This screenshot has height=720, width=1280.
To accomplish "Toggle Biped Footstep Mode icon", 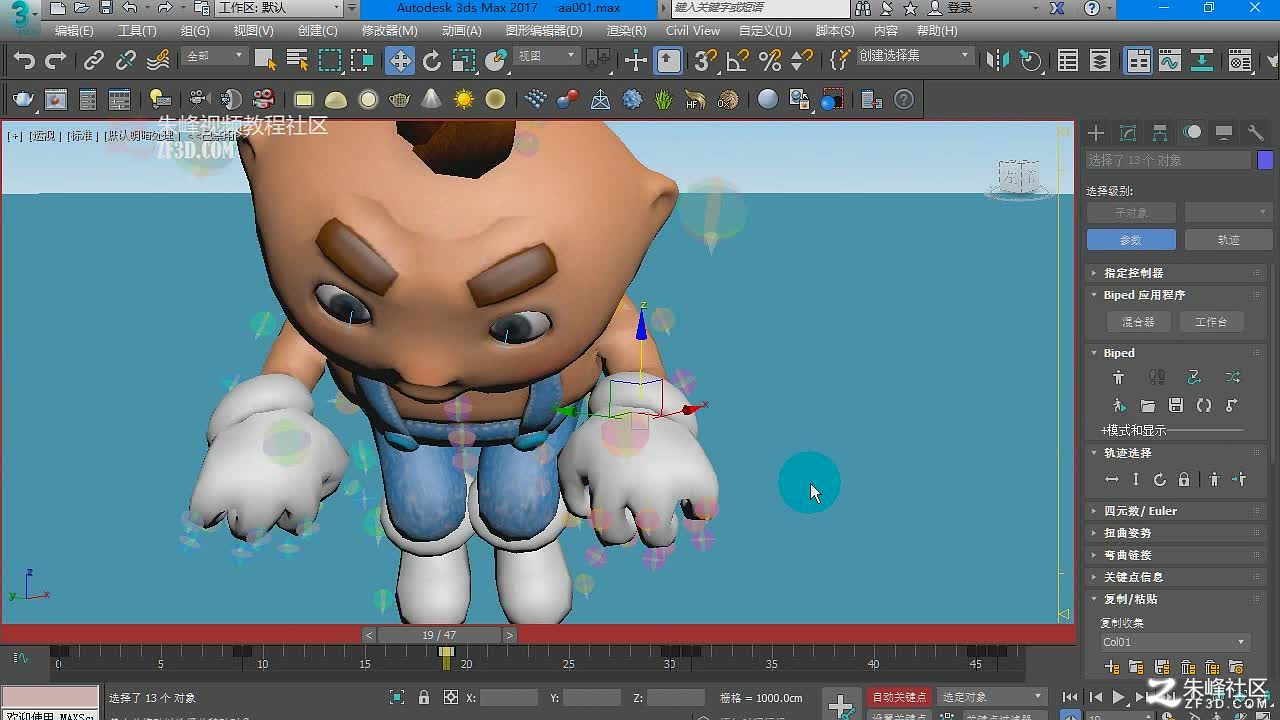I will (x=1157, y=377).
